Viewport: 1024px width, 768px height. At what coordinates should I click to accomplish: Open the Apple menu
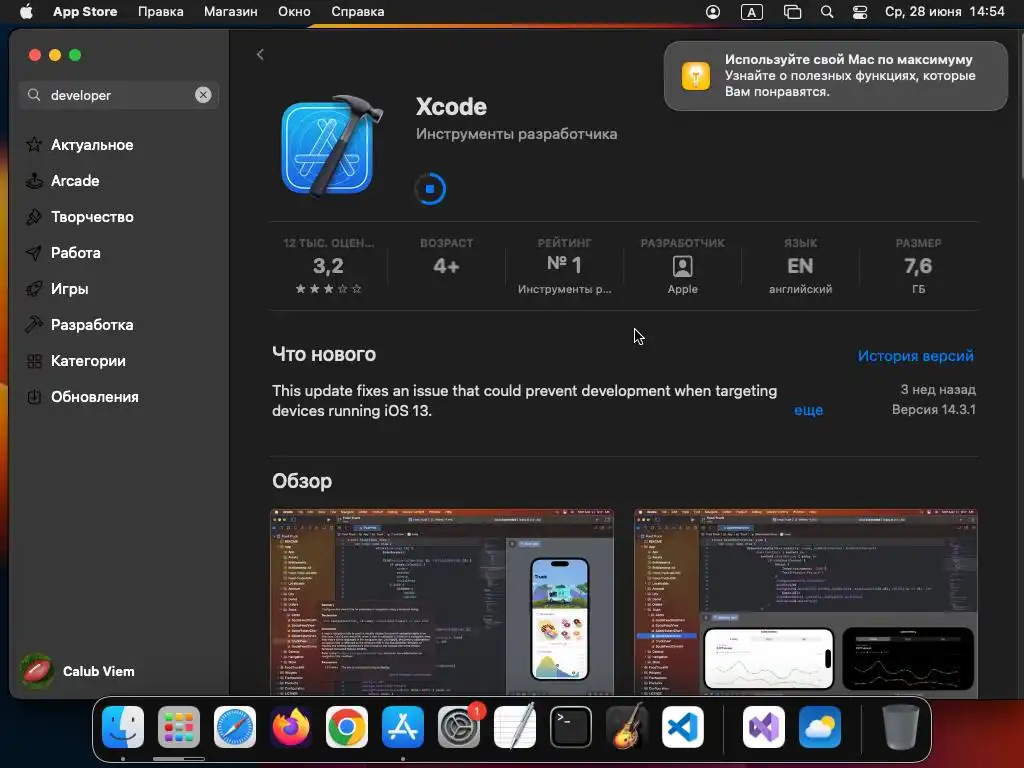point(26,12)
